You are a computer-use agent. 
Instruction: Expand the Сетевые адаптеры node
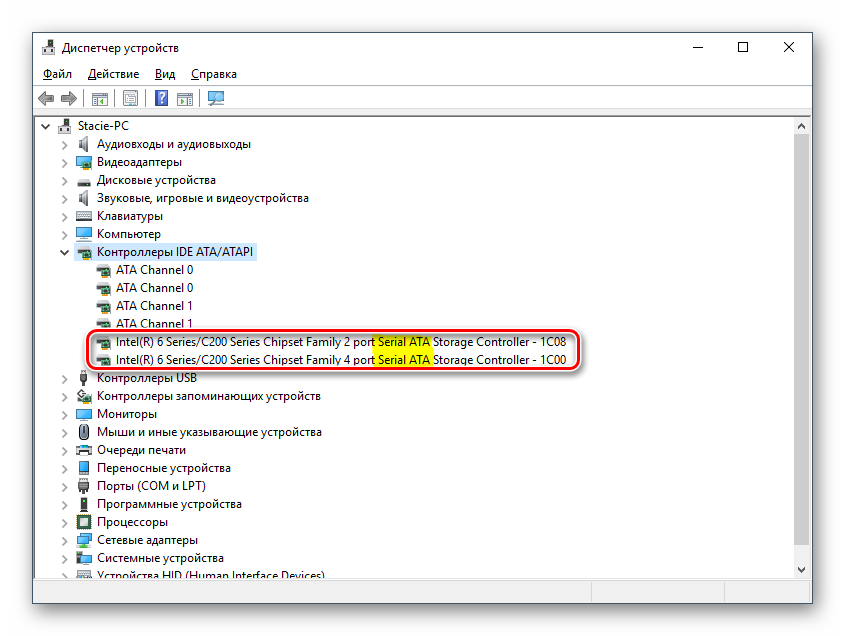point(65,541)
